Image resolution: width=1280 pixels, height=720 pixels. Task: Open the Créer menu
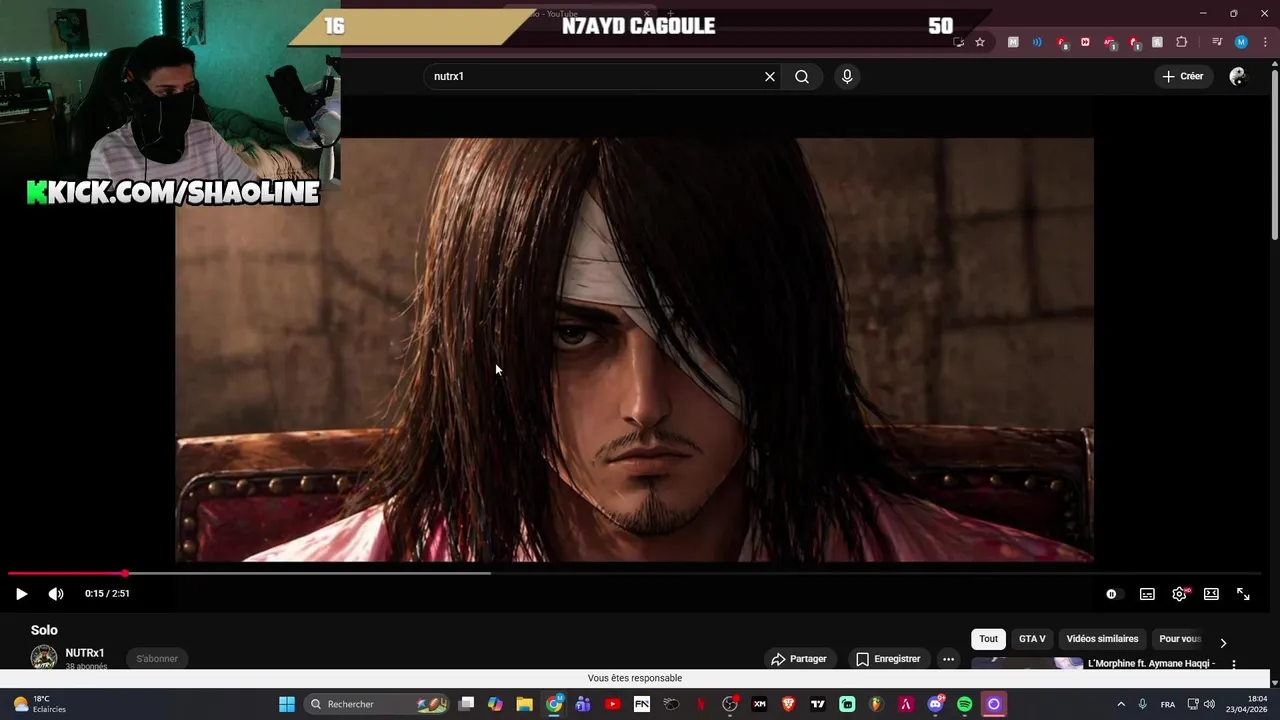tap(1183, 76)
